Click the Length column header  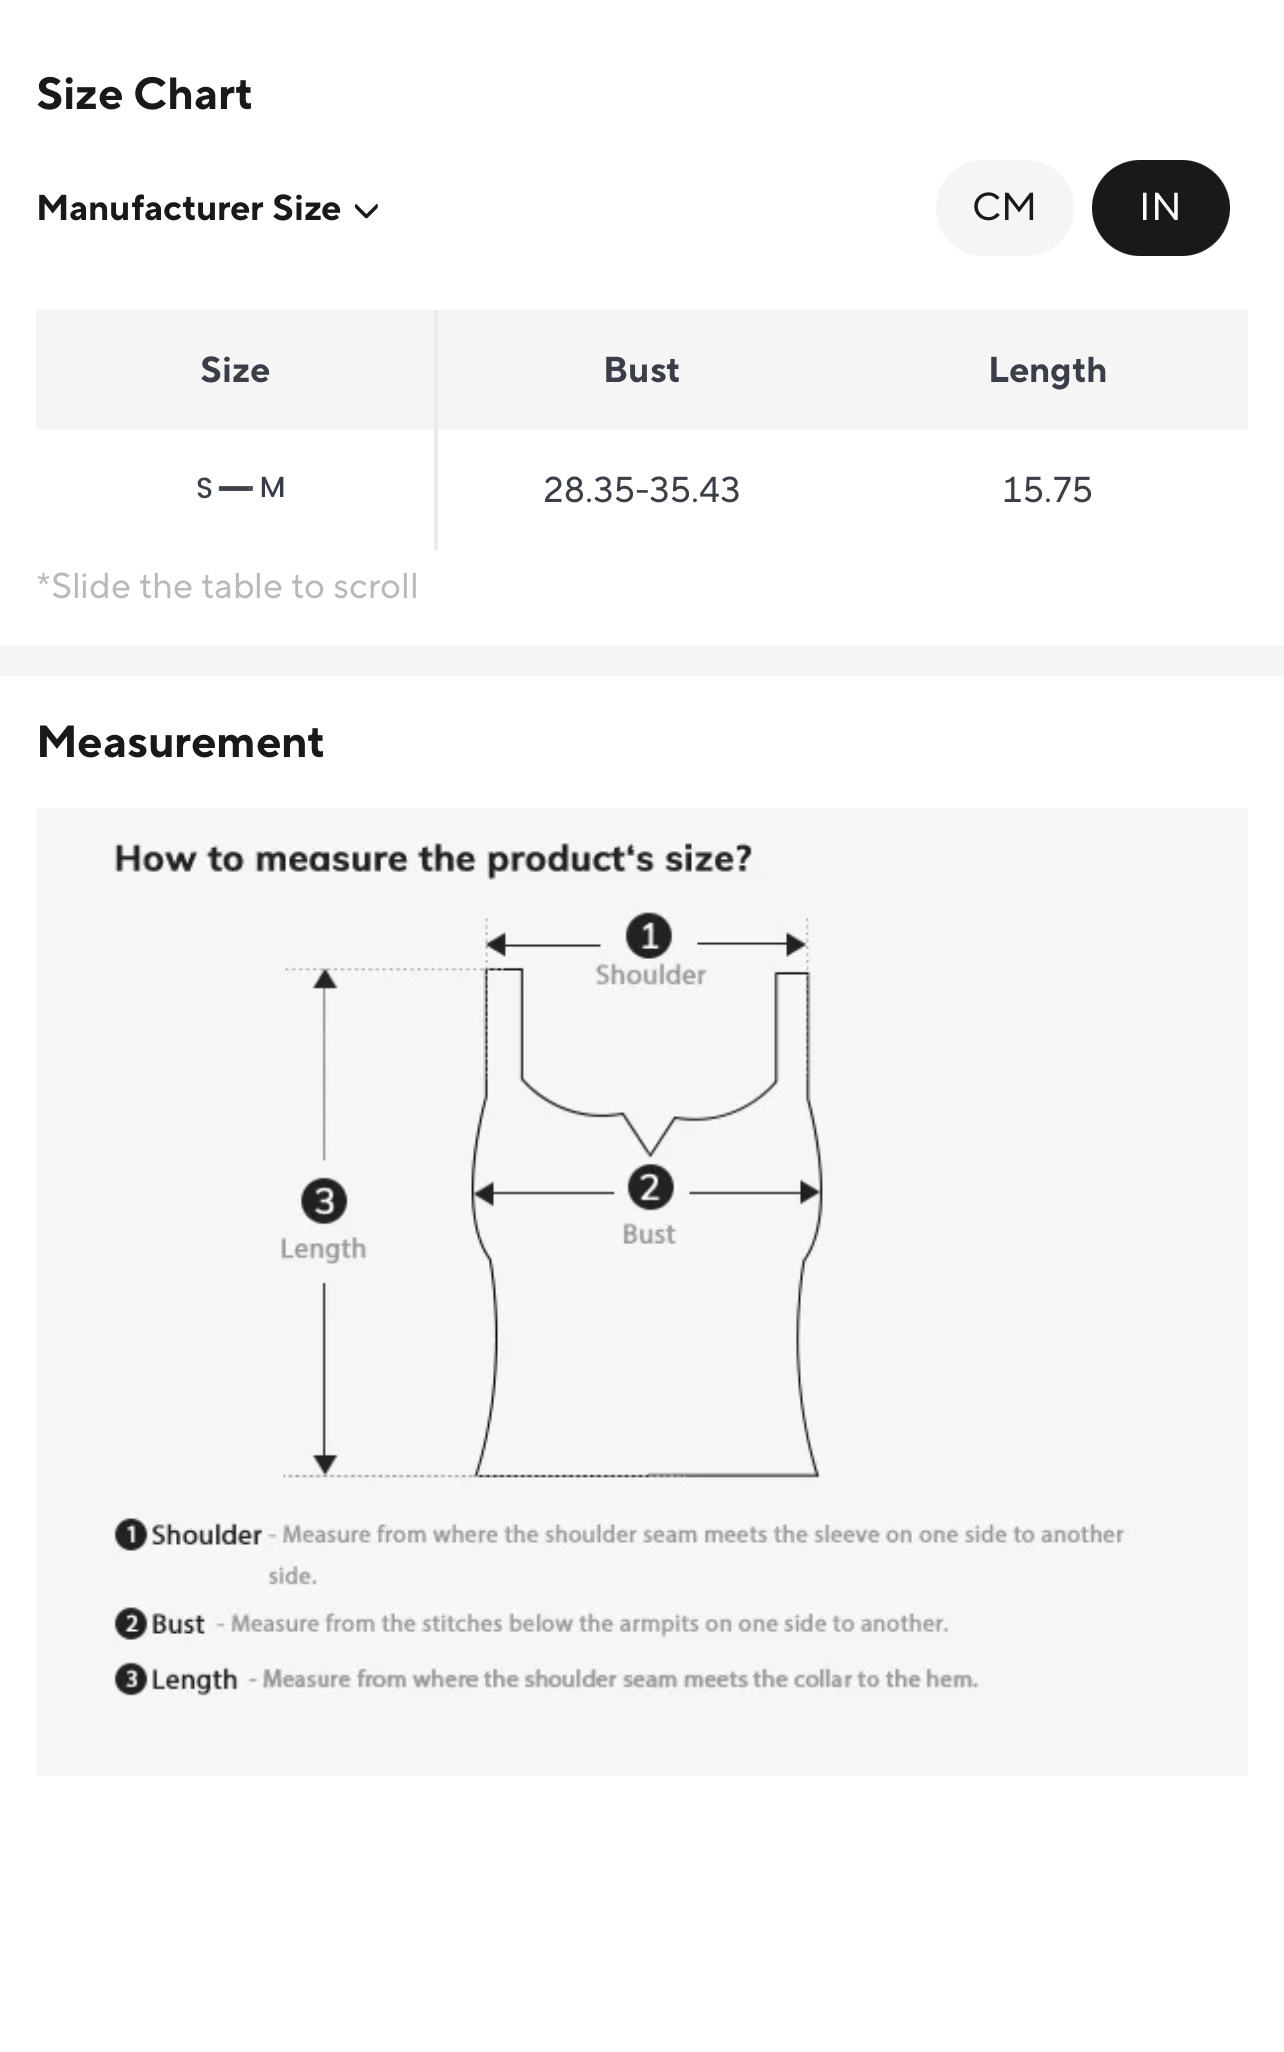click(x=1047, y=370)
